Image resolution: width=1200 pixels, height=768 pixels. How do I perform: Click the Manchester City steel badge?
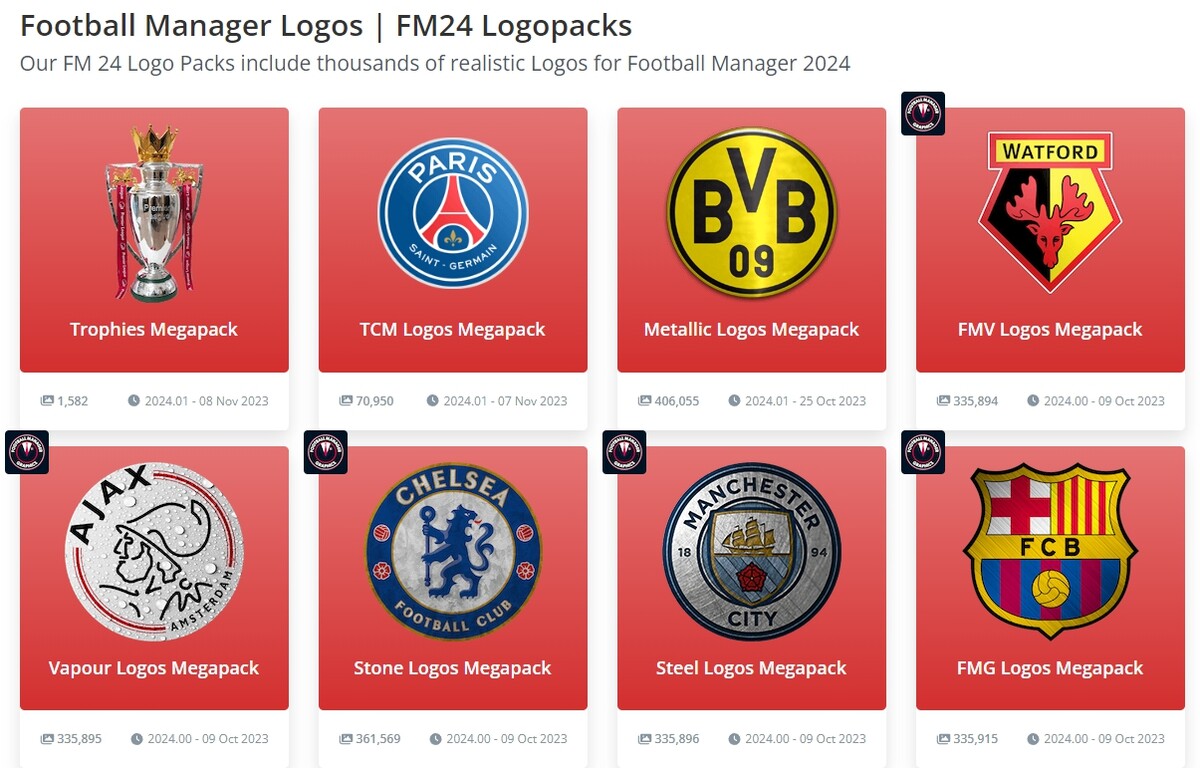[x=751, y=551]
